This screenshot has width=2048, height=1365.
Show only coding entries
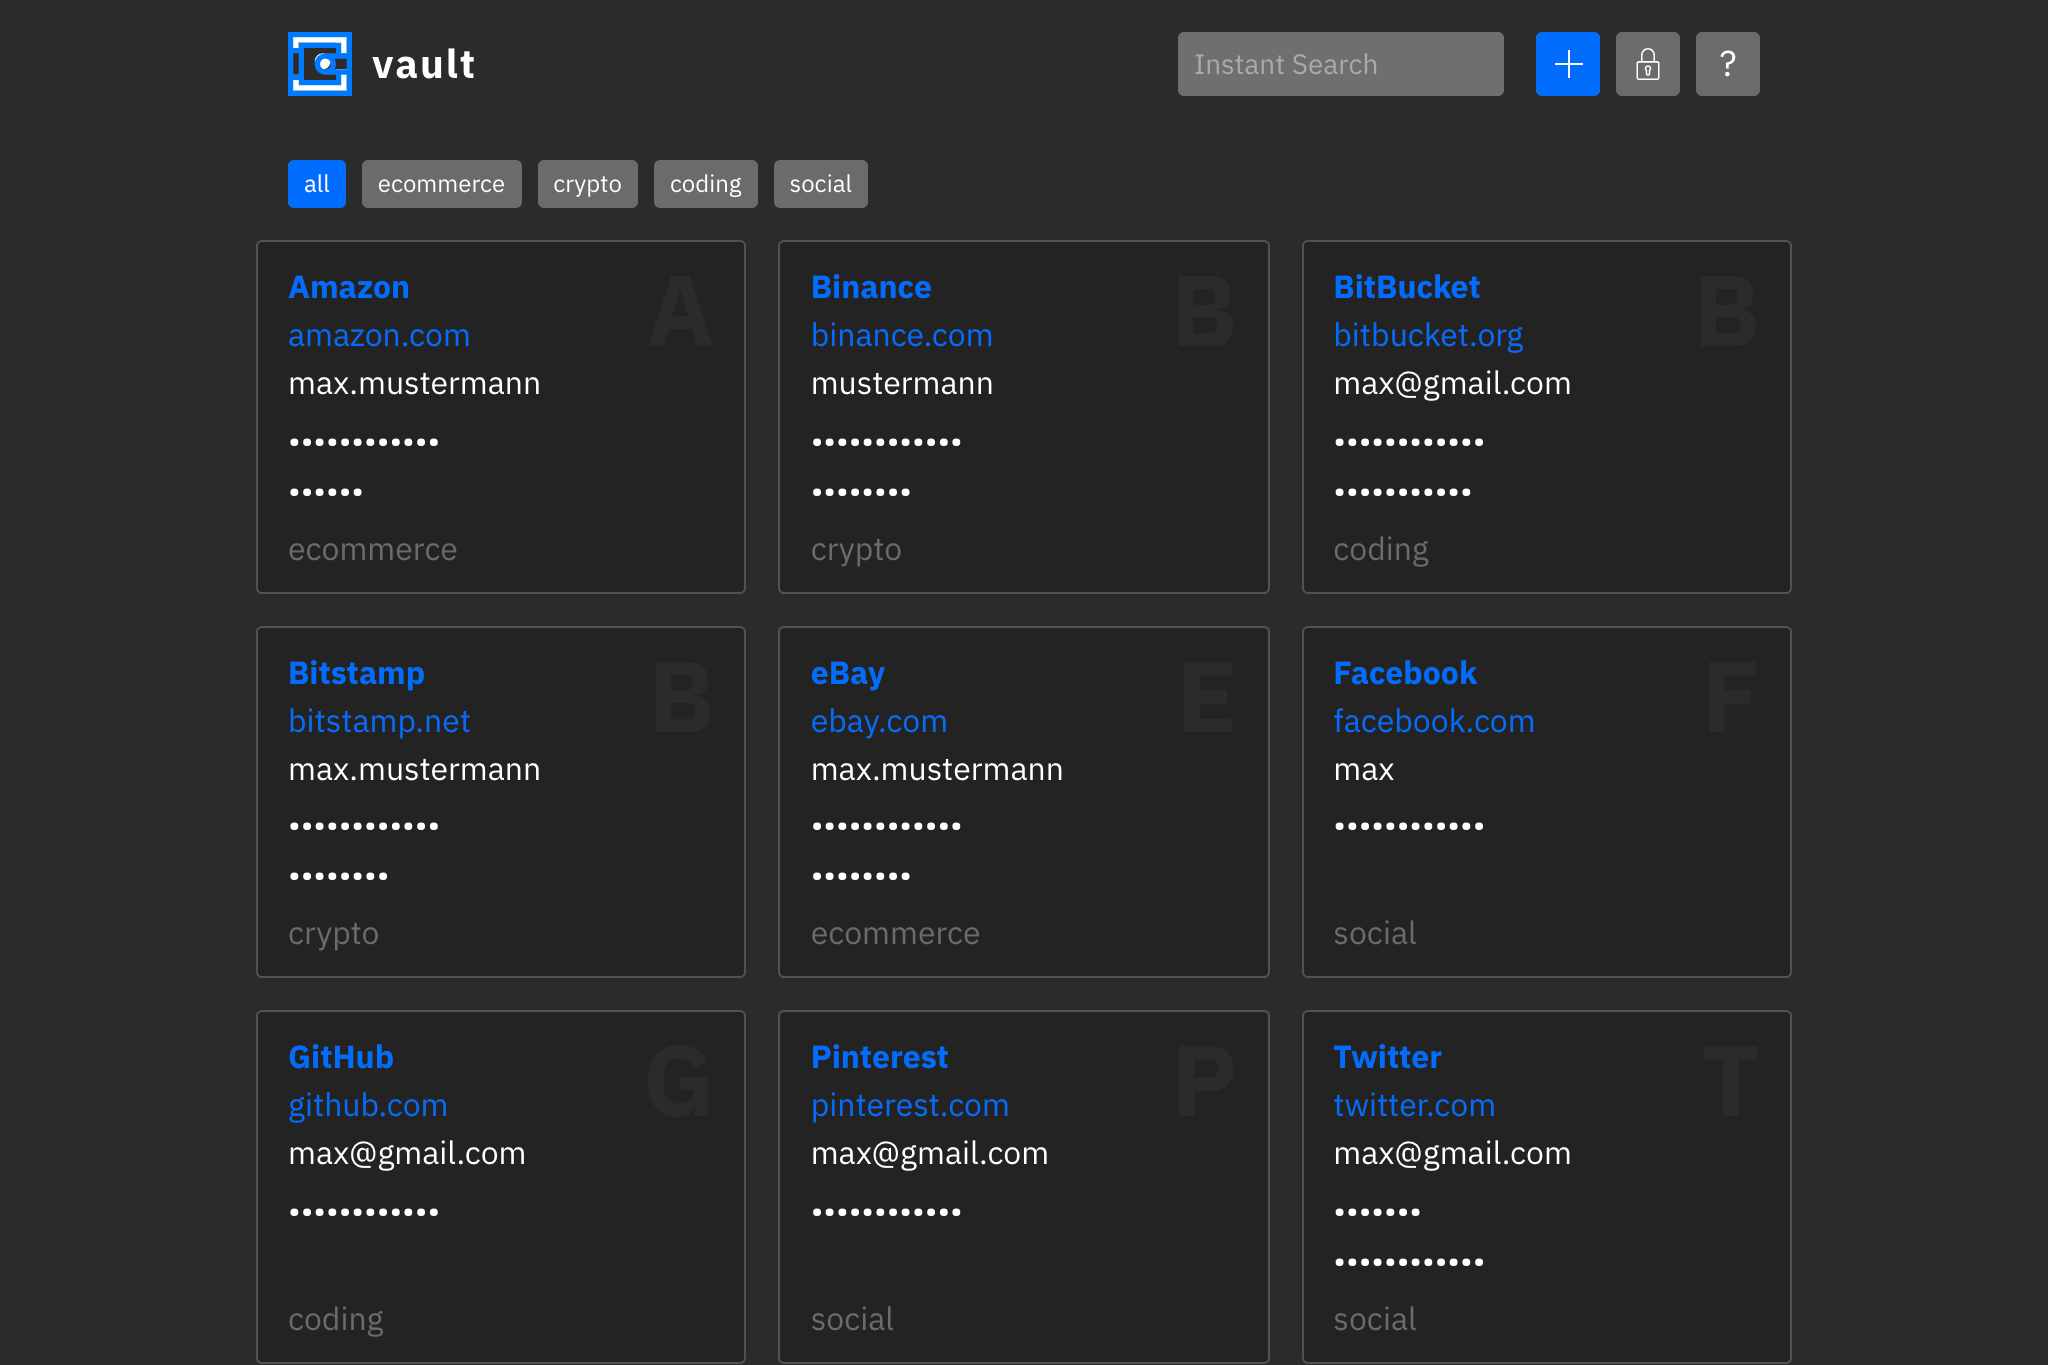(x=705, y=184)
